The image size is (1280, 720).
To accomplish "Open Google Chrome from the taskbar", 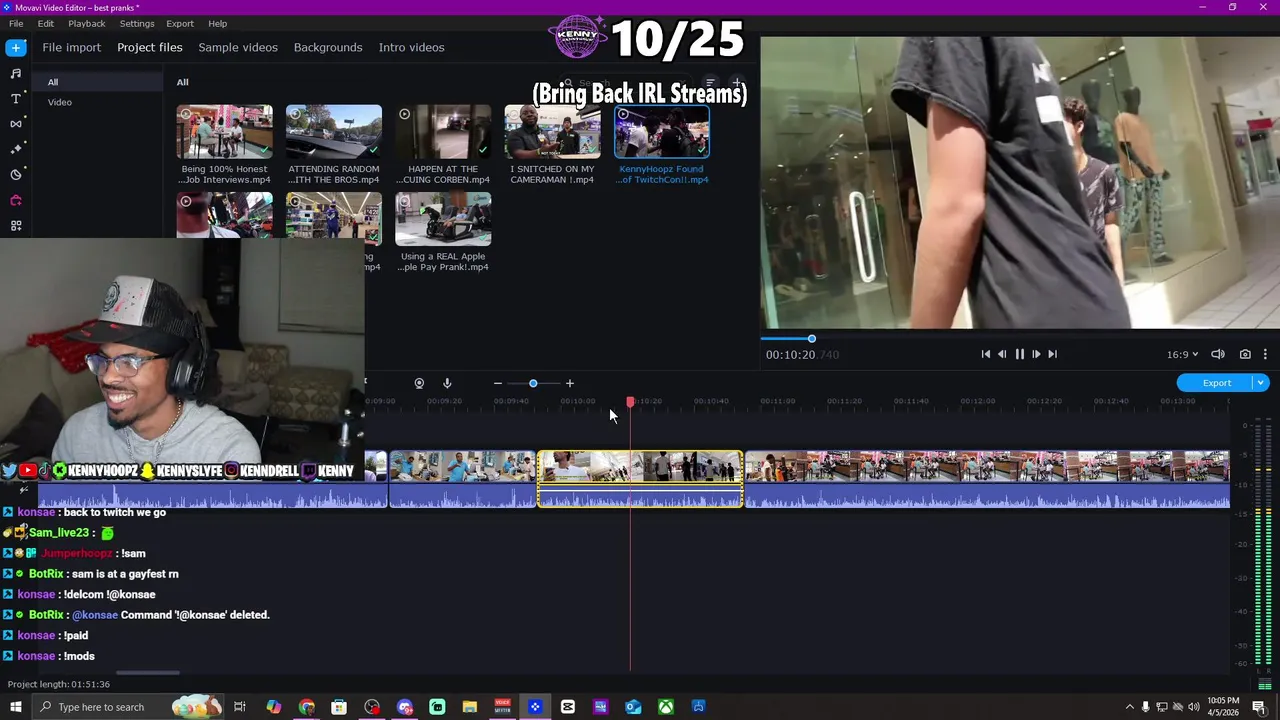I will (x=306, y=707).
